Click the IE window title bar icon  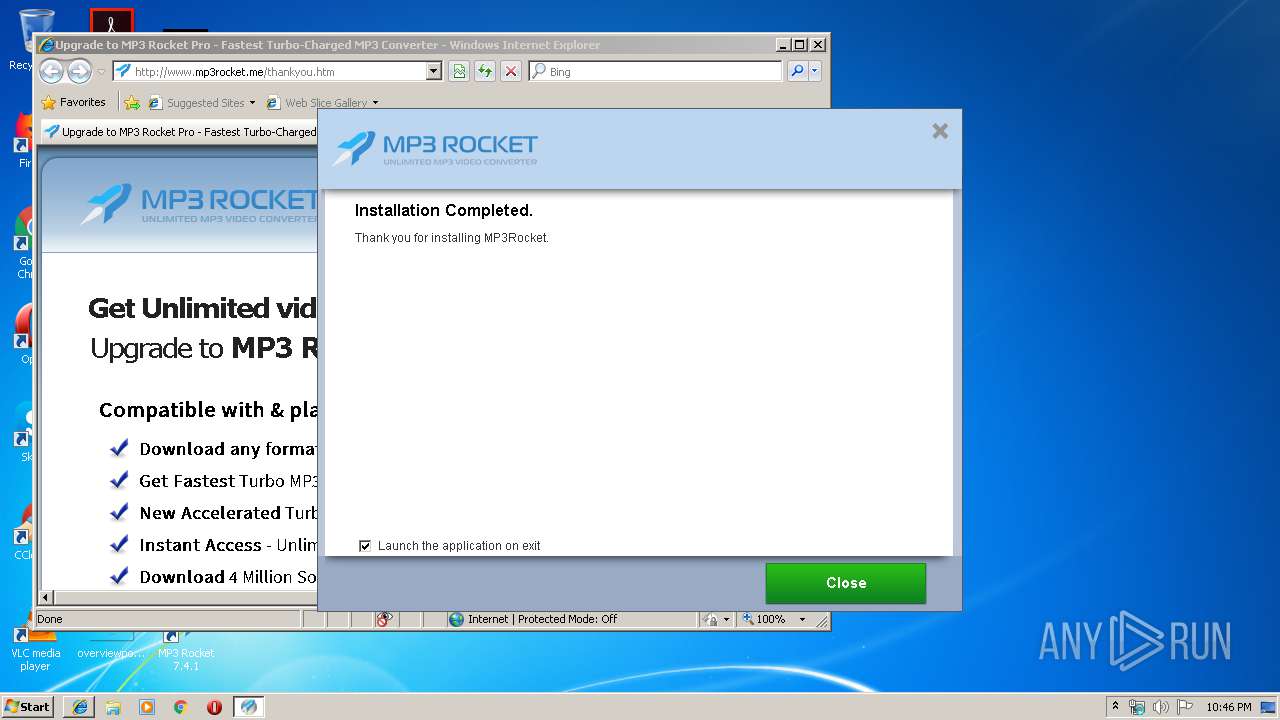click(46, 45)
